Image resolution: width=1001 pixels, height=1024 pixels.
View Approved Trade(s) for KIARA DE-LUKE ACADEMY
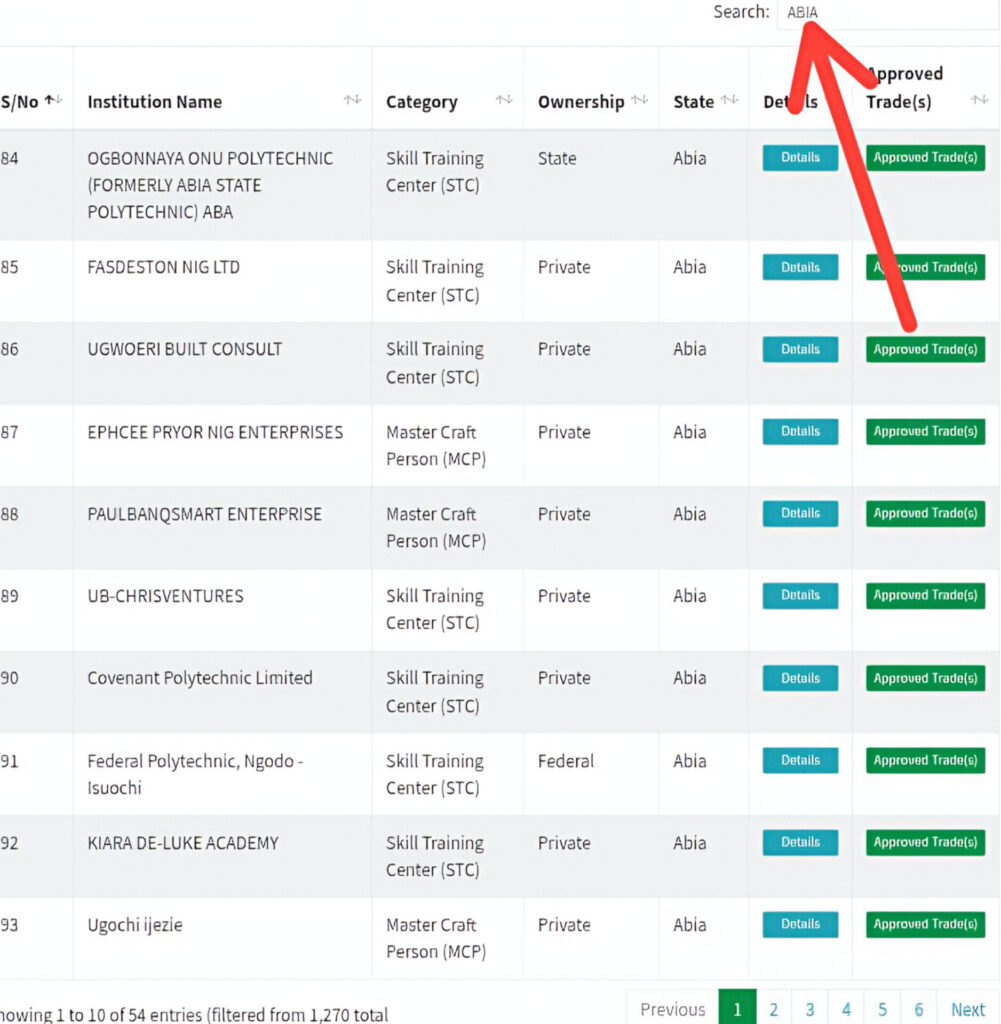(x=925, y=842)
